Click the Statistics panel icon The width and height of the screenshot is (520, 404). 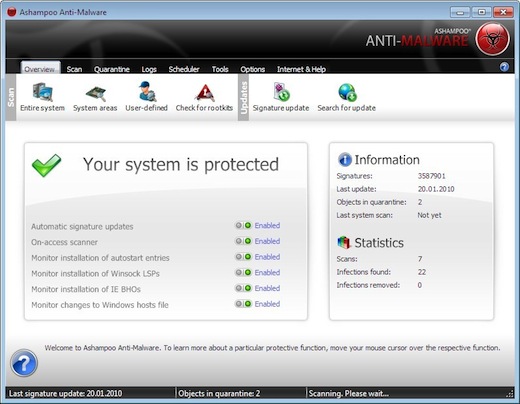[344, 242]
